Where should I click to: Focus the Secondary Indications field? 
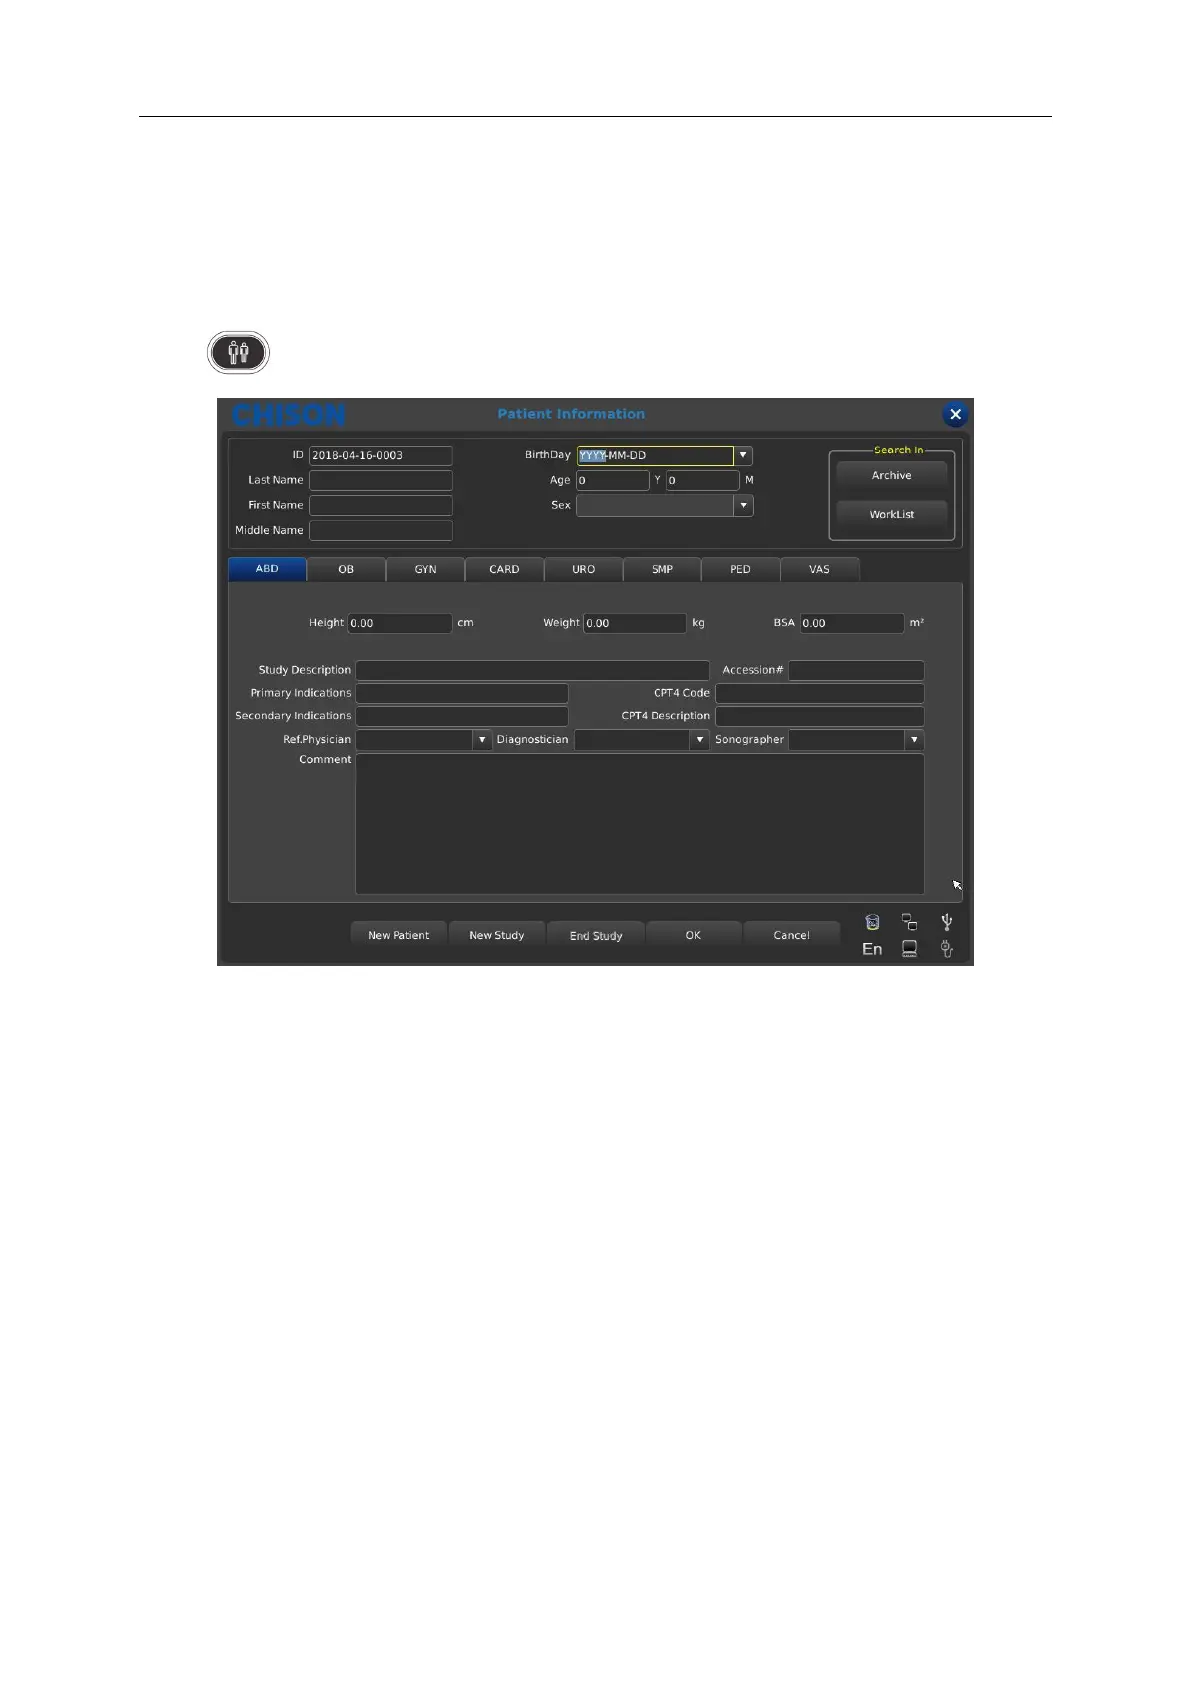[x=462, y=716]
